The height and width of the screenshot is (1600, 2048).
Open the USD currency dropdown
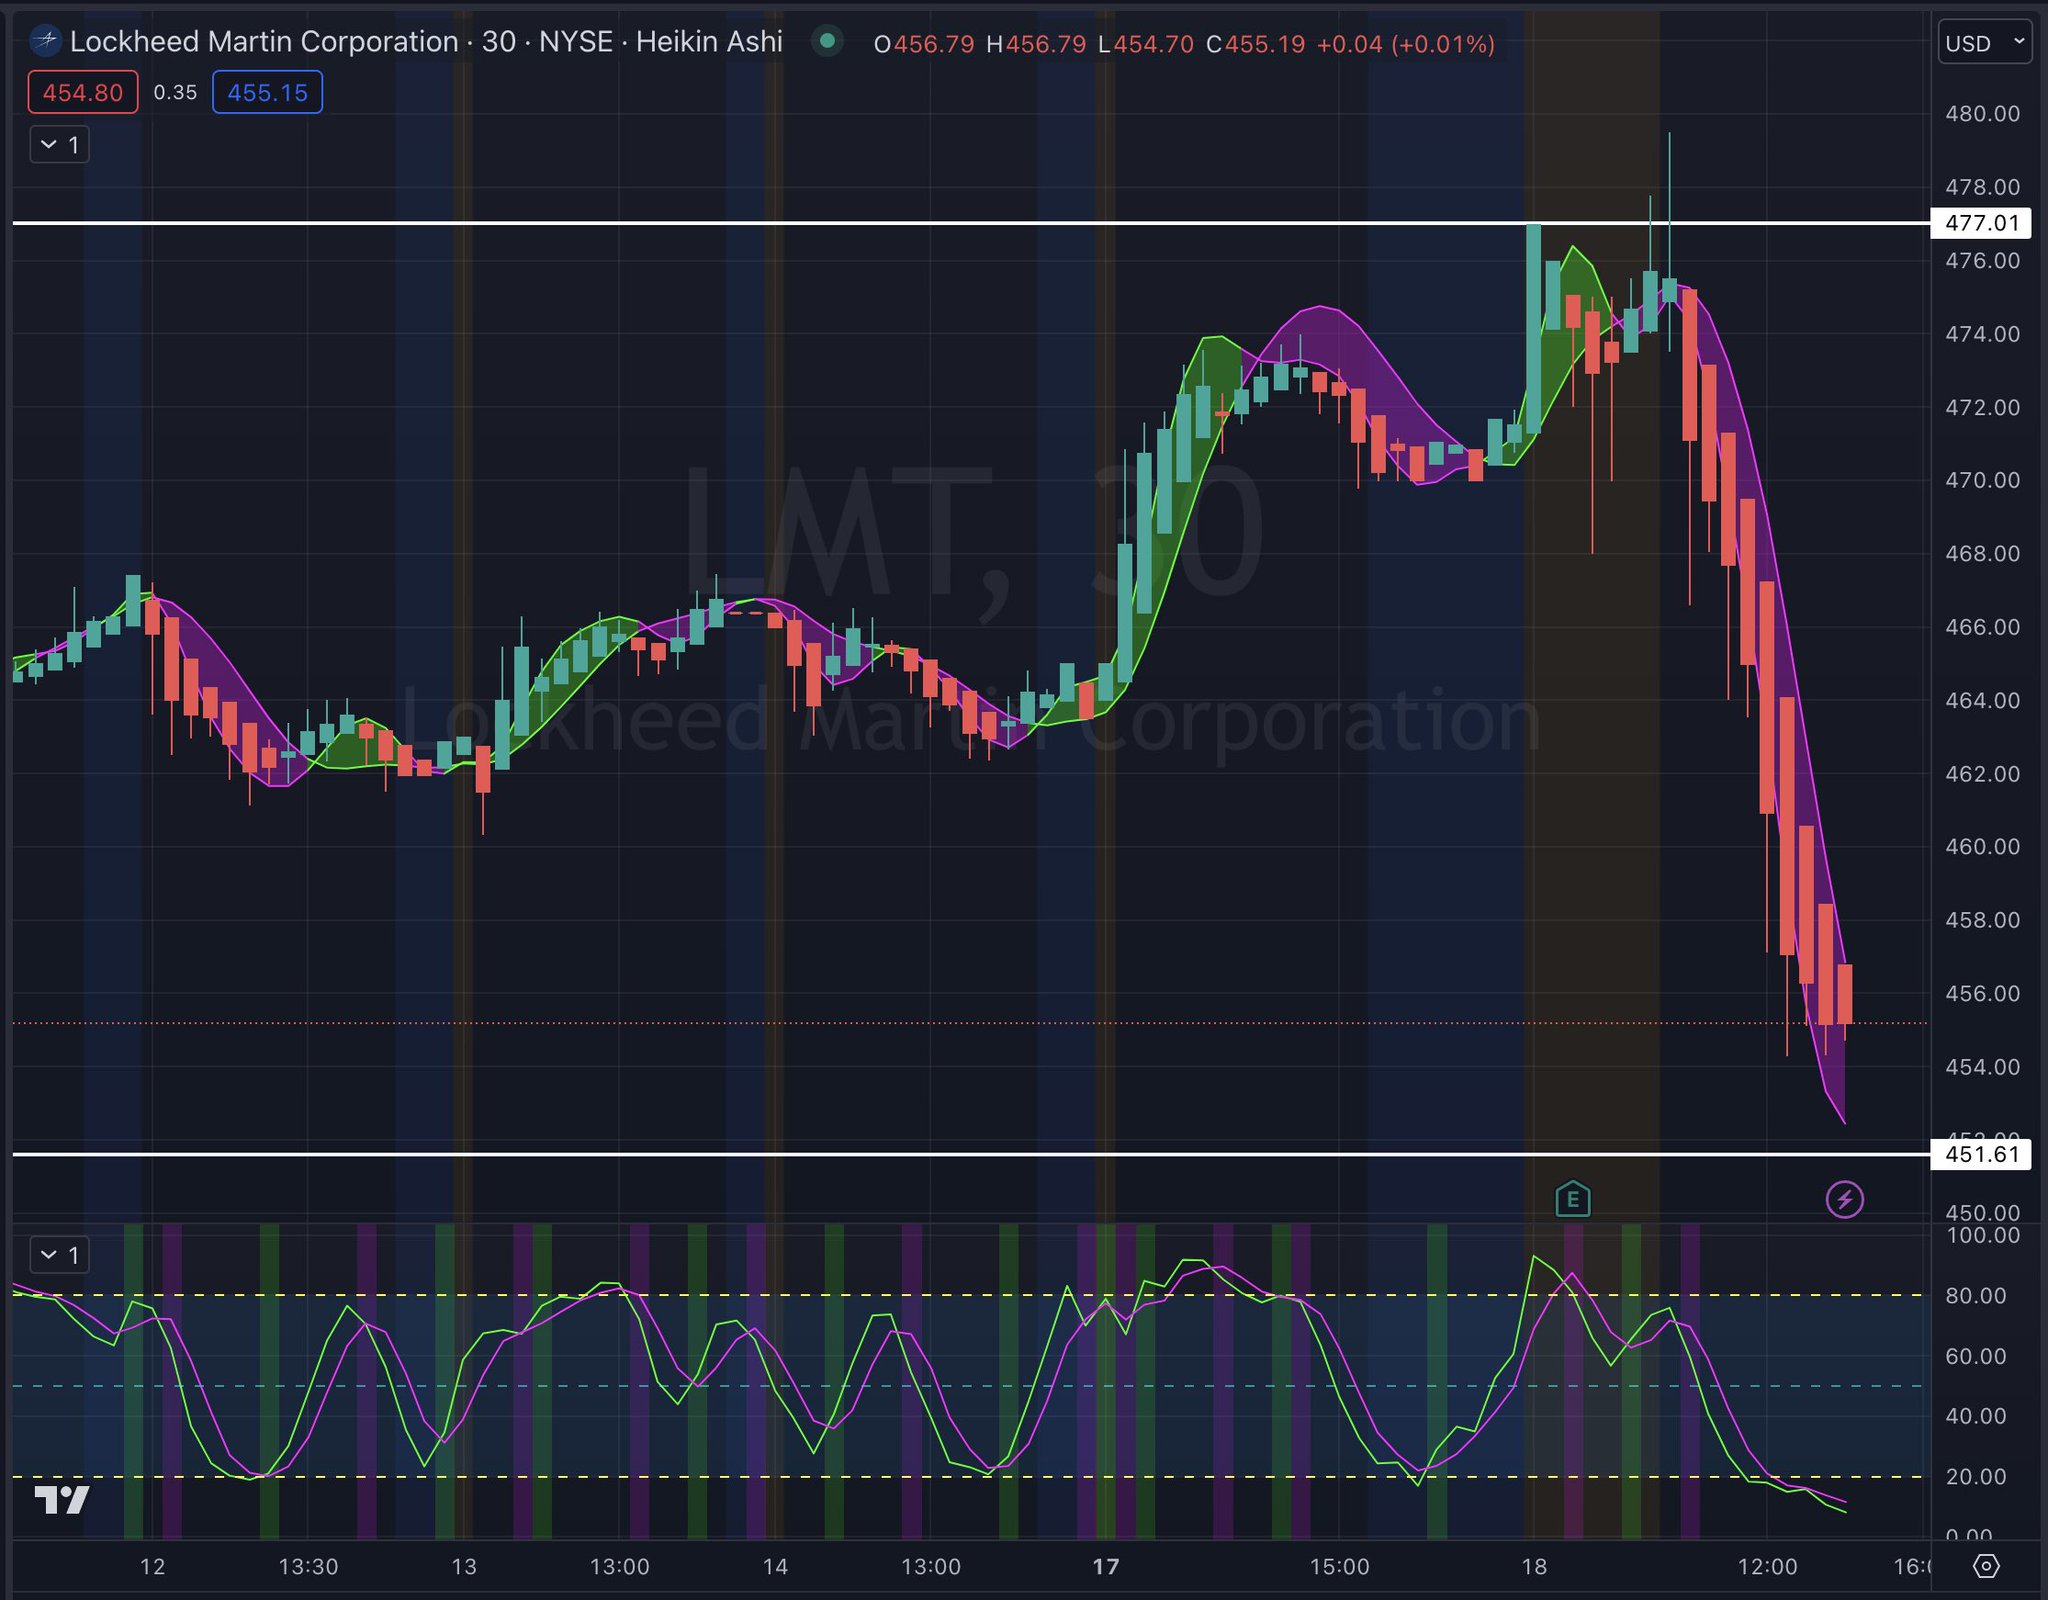[x=1984, y=43]
